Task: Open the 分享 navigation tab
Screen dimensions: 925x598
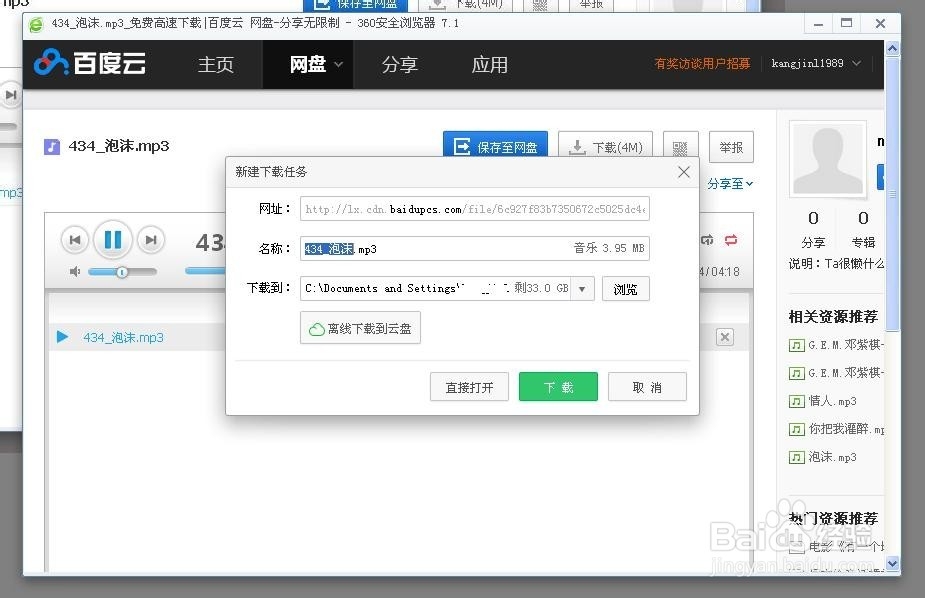Action: pyautogui.click(x=399, y=64)
